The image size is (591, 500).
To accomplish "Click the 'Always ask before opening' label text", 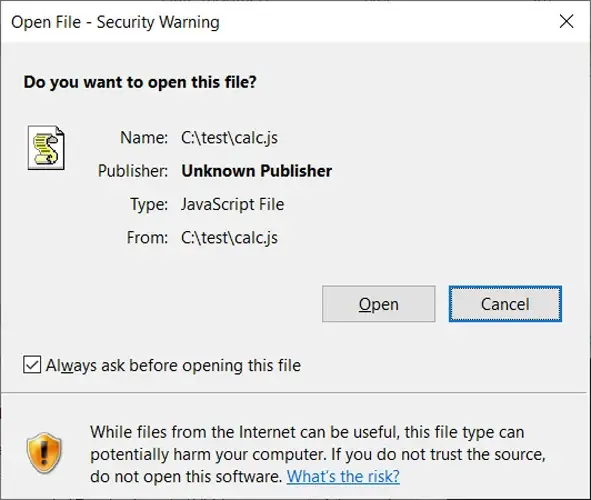I will coord(173,365).
